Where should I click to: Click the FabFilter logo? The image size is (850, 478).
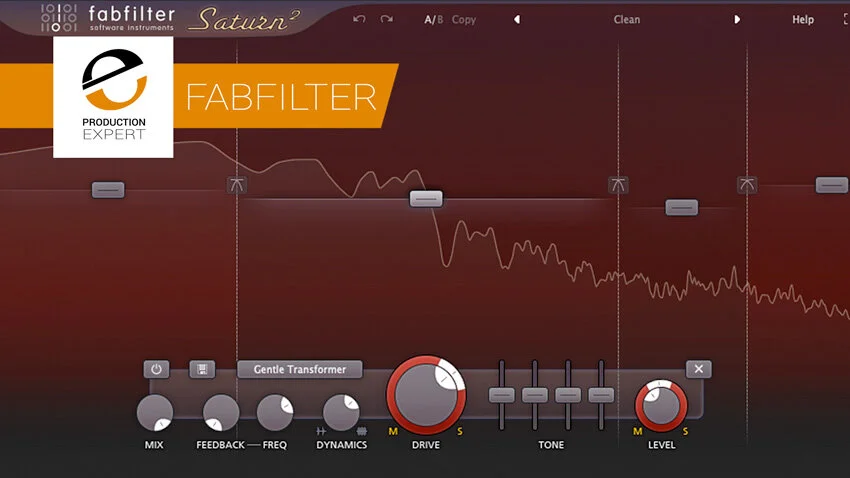click(108, 18)
